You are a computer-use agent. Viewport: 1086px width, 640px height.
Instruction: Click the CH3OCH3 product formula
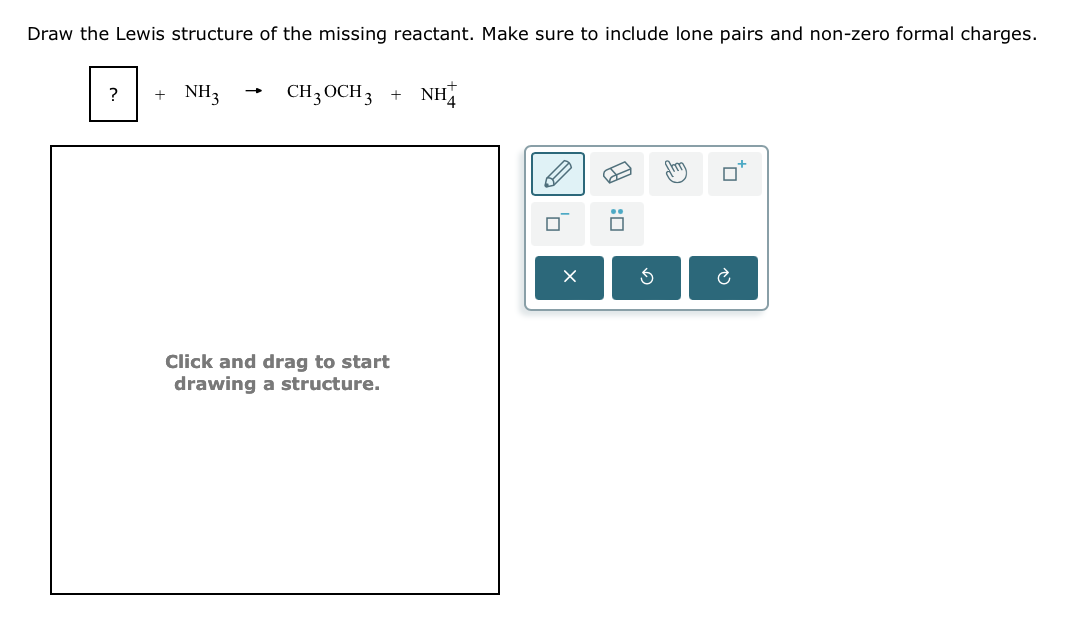tap(328, 93)
